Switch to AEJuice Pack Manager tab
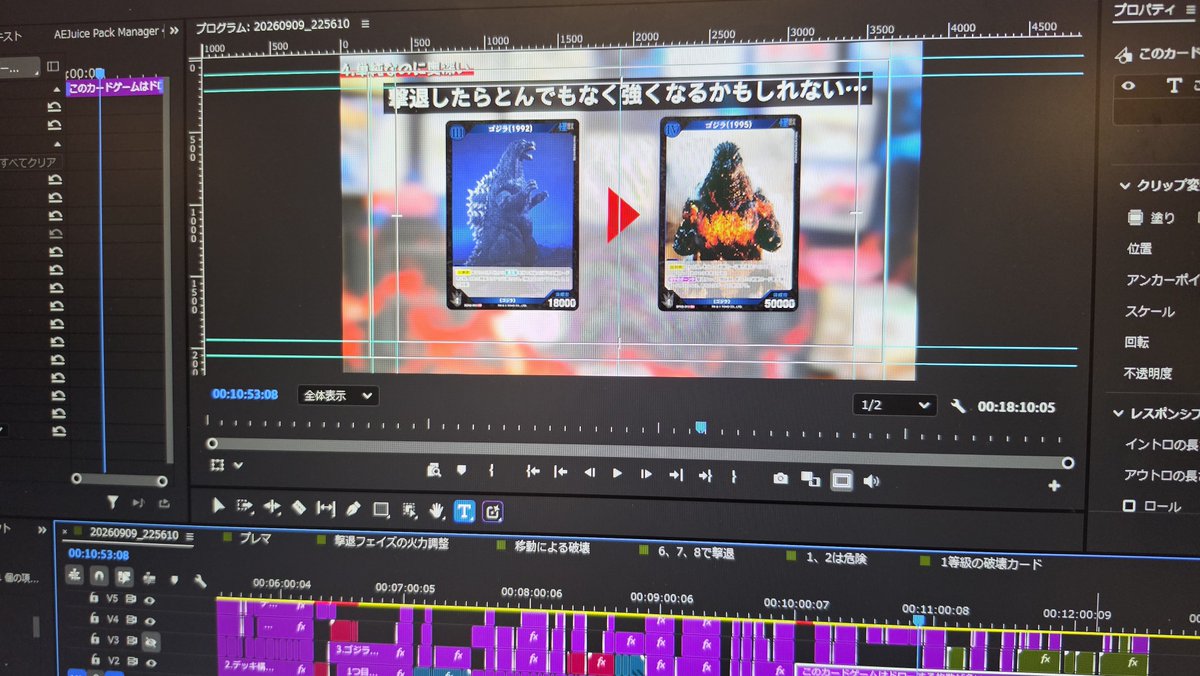 (105, 33)
